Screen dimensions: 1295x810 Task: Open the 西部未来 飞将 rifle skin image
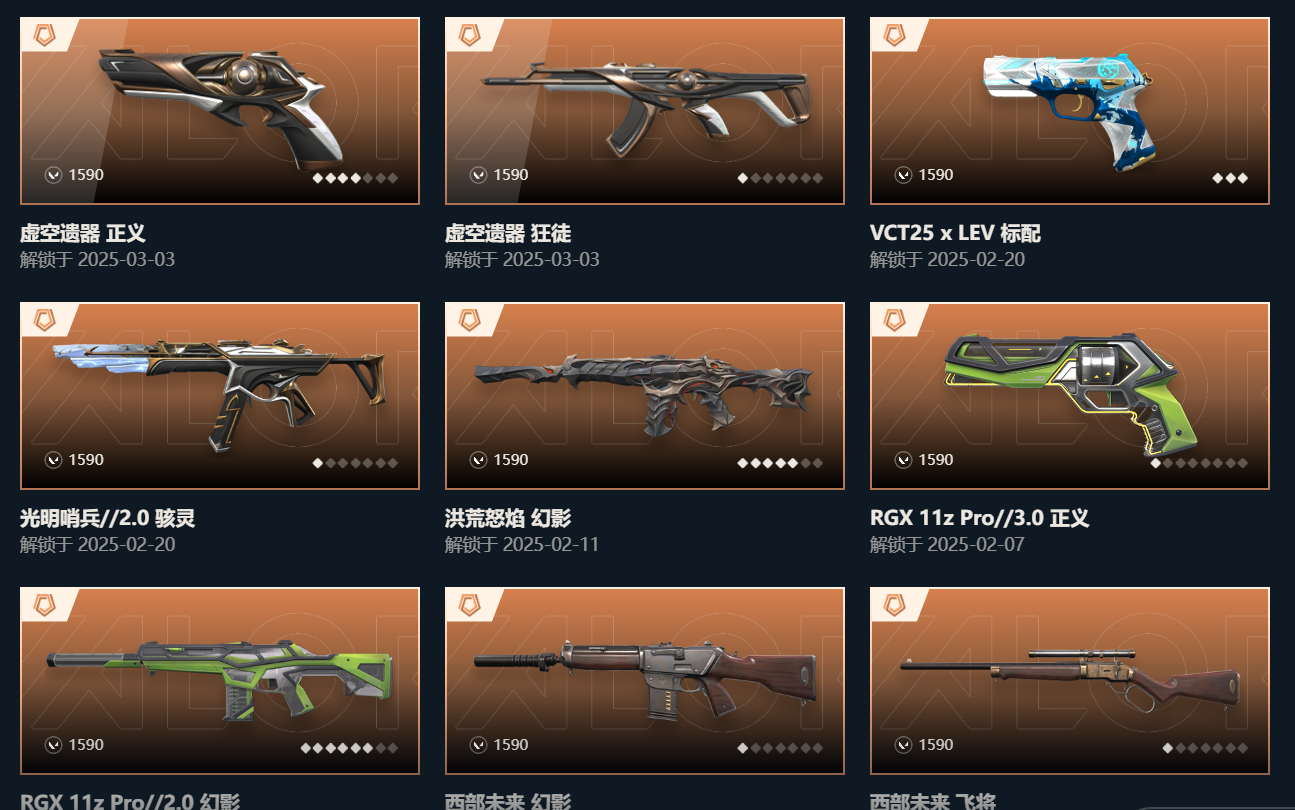[1070, 683]
